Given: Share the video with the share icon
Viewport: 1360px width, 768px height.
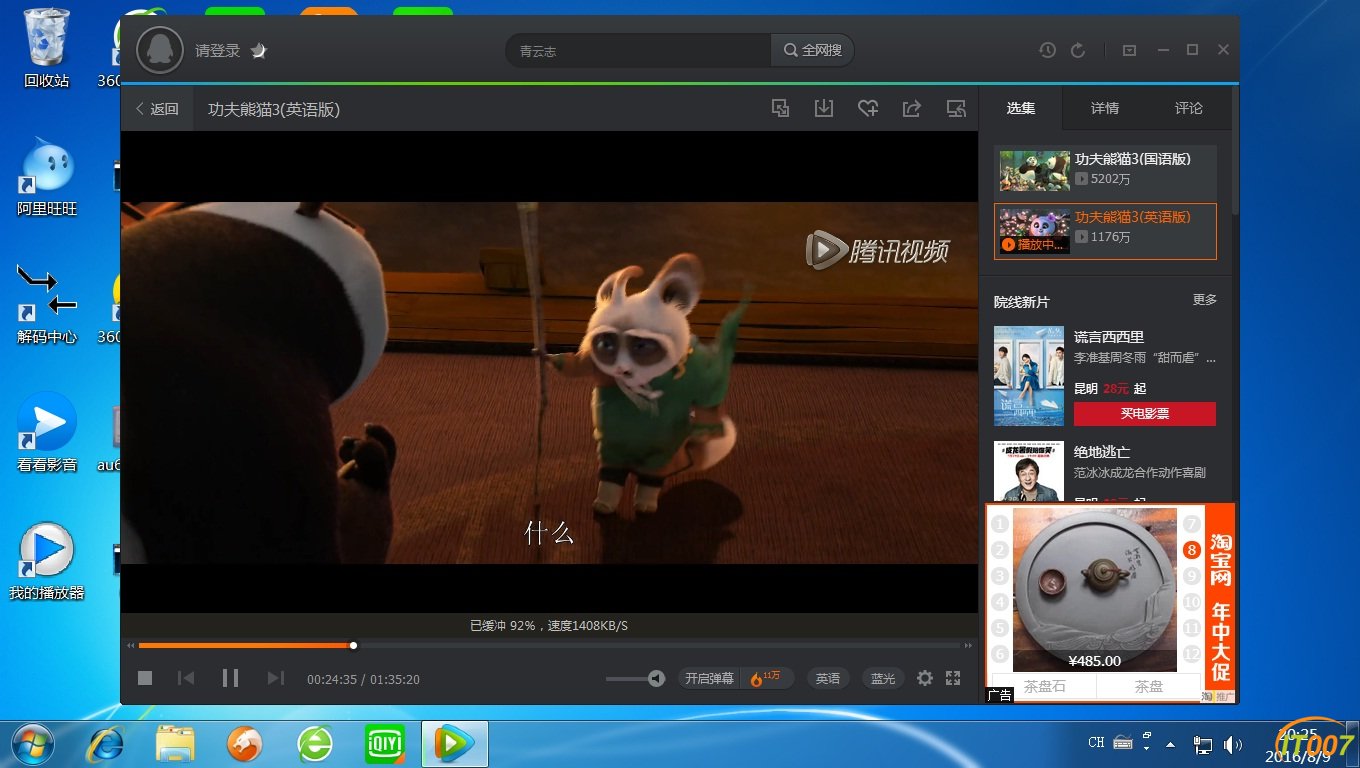Looking at the screenshot, I should click(912, 108).
